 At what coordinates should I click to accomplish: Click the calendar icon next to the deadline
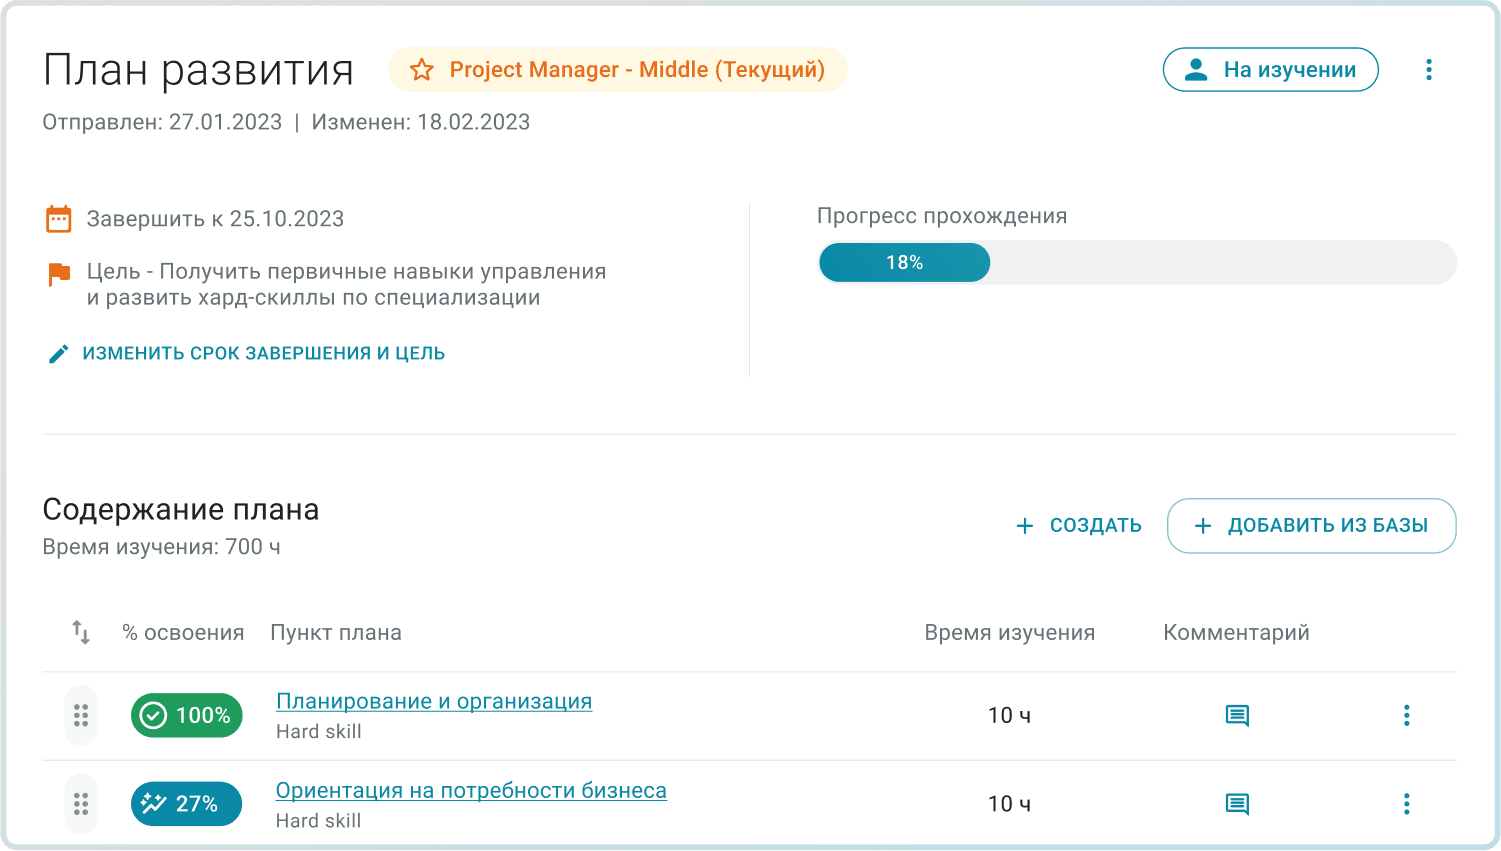(x=59, y=218)
